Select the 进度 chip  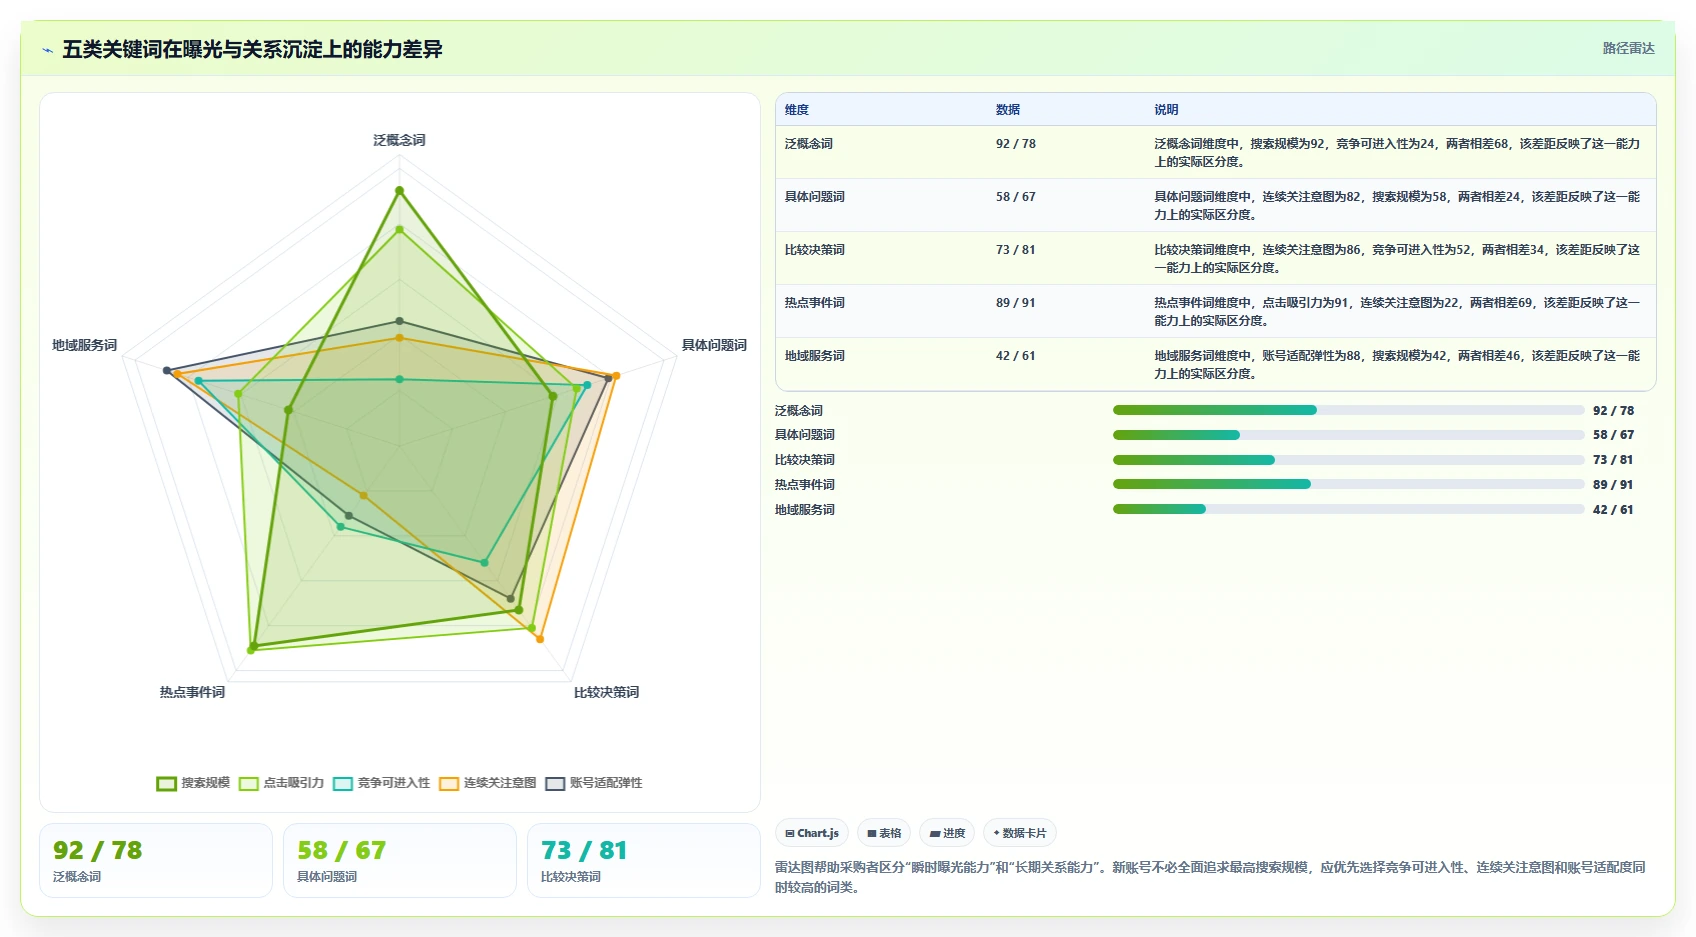pyautogui.click(x=947, y=833)
